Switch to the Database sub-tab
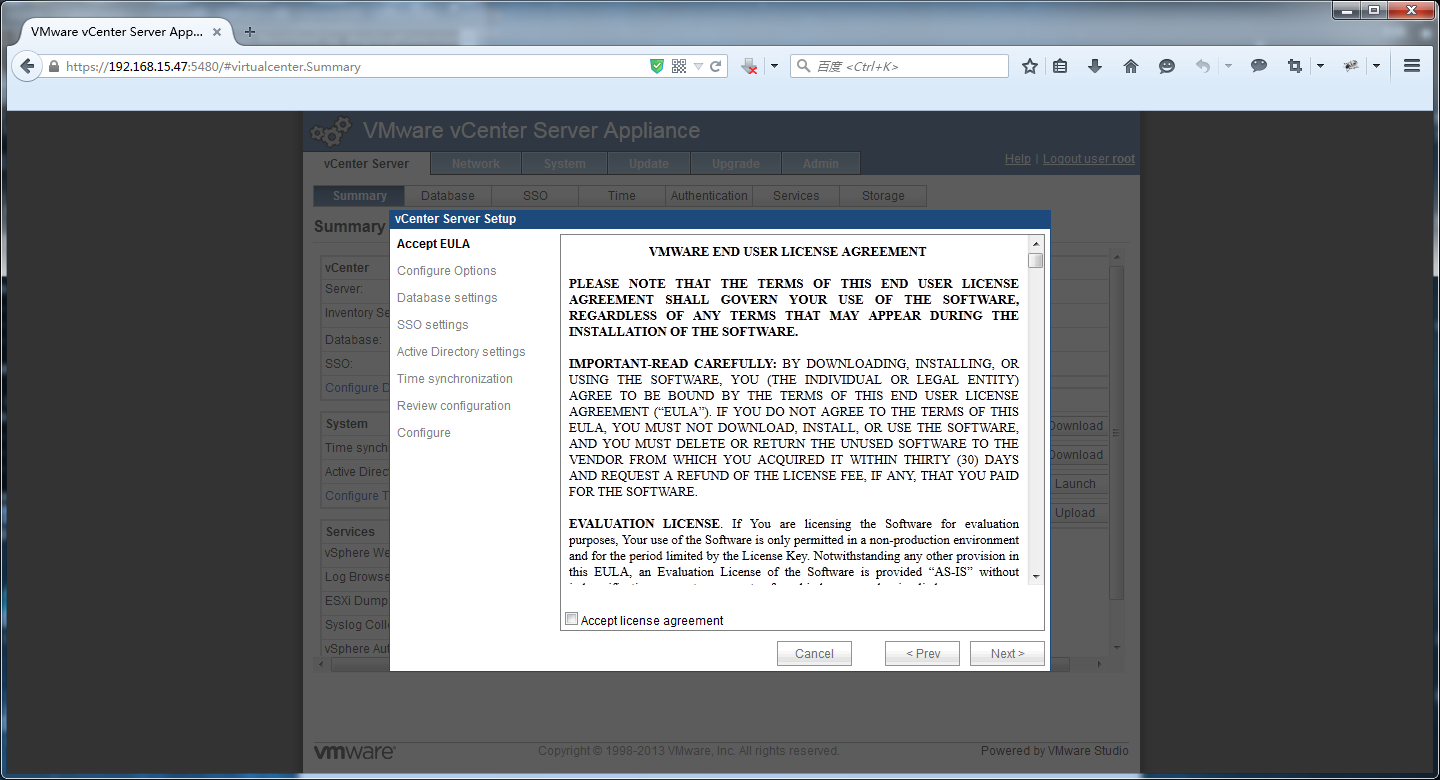This screenshot has height=780, width=1440. (x=448, y=196)
